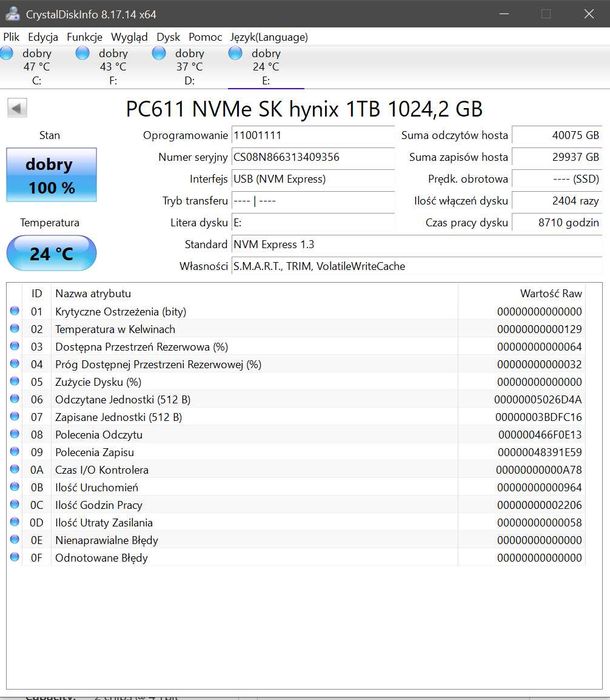Click status icon for attribute 0A
This screenshot has width=610, height=700.
pos(15,469)
